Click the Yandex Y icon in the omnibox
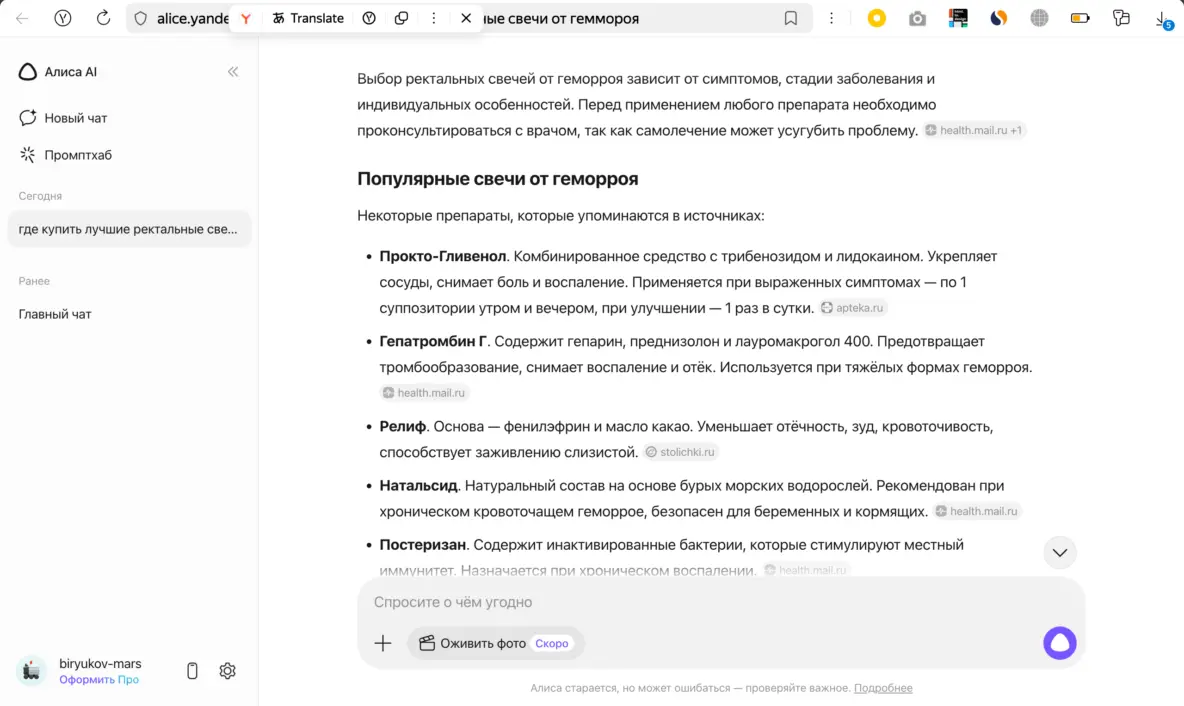The height and width of the screenshot is (706, 1184). [x=244, y=18]
